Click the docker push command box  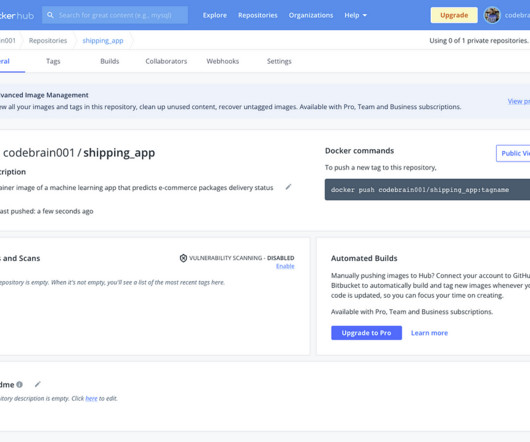point(427,190)
